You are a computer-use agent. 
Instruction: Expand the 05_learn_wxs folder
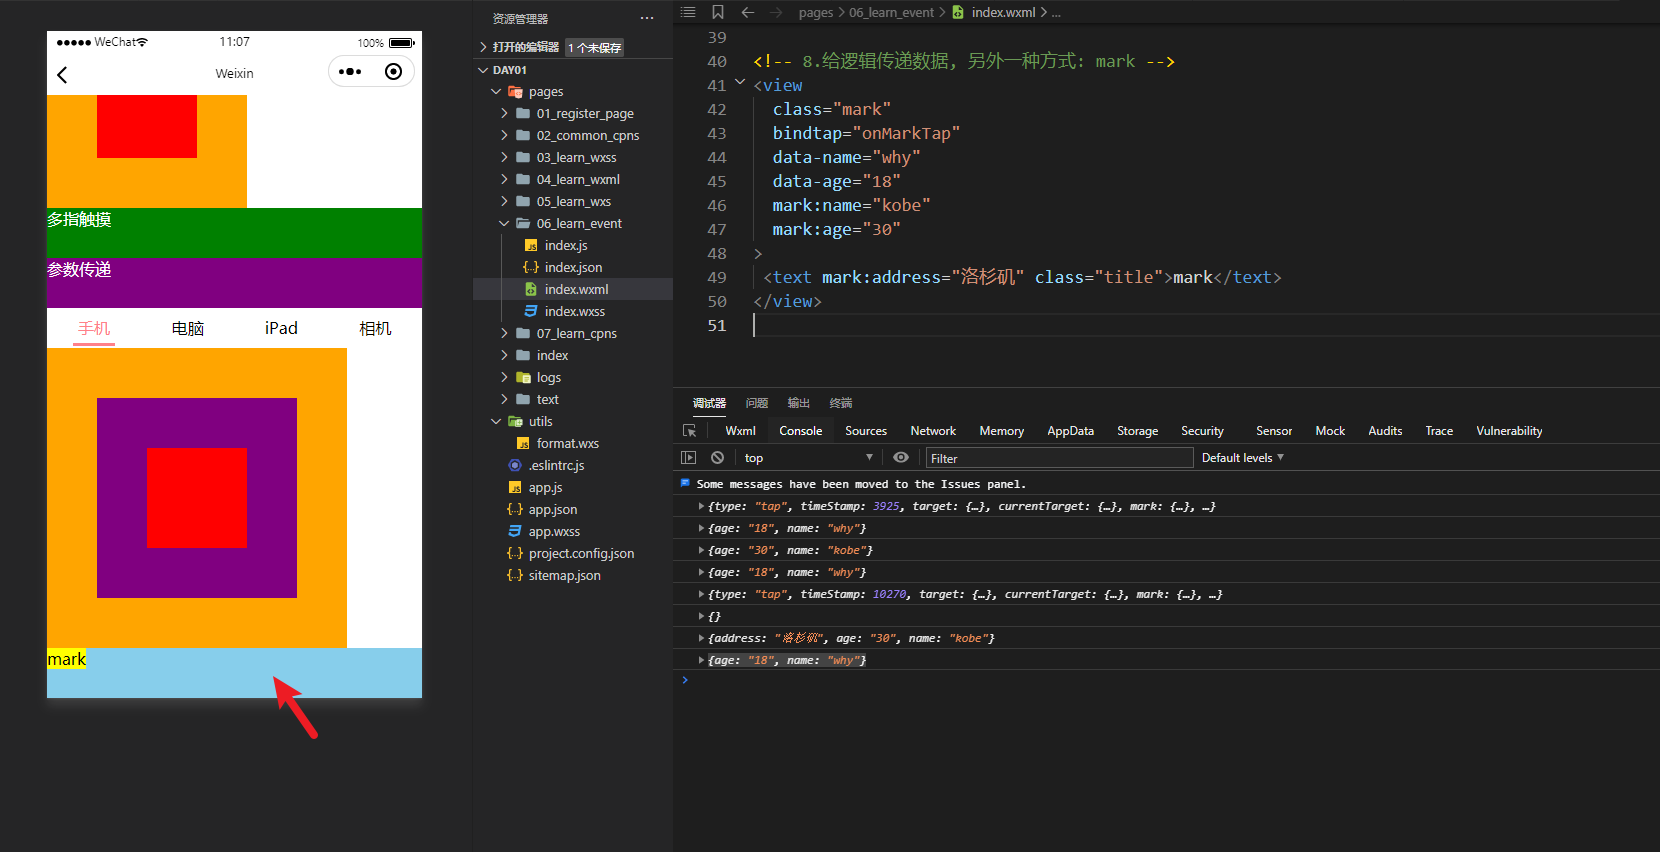pos(505,202)
